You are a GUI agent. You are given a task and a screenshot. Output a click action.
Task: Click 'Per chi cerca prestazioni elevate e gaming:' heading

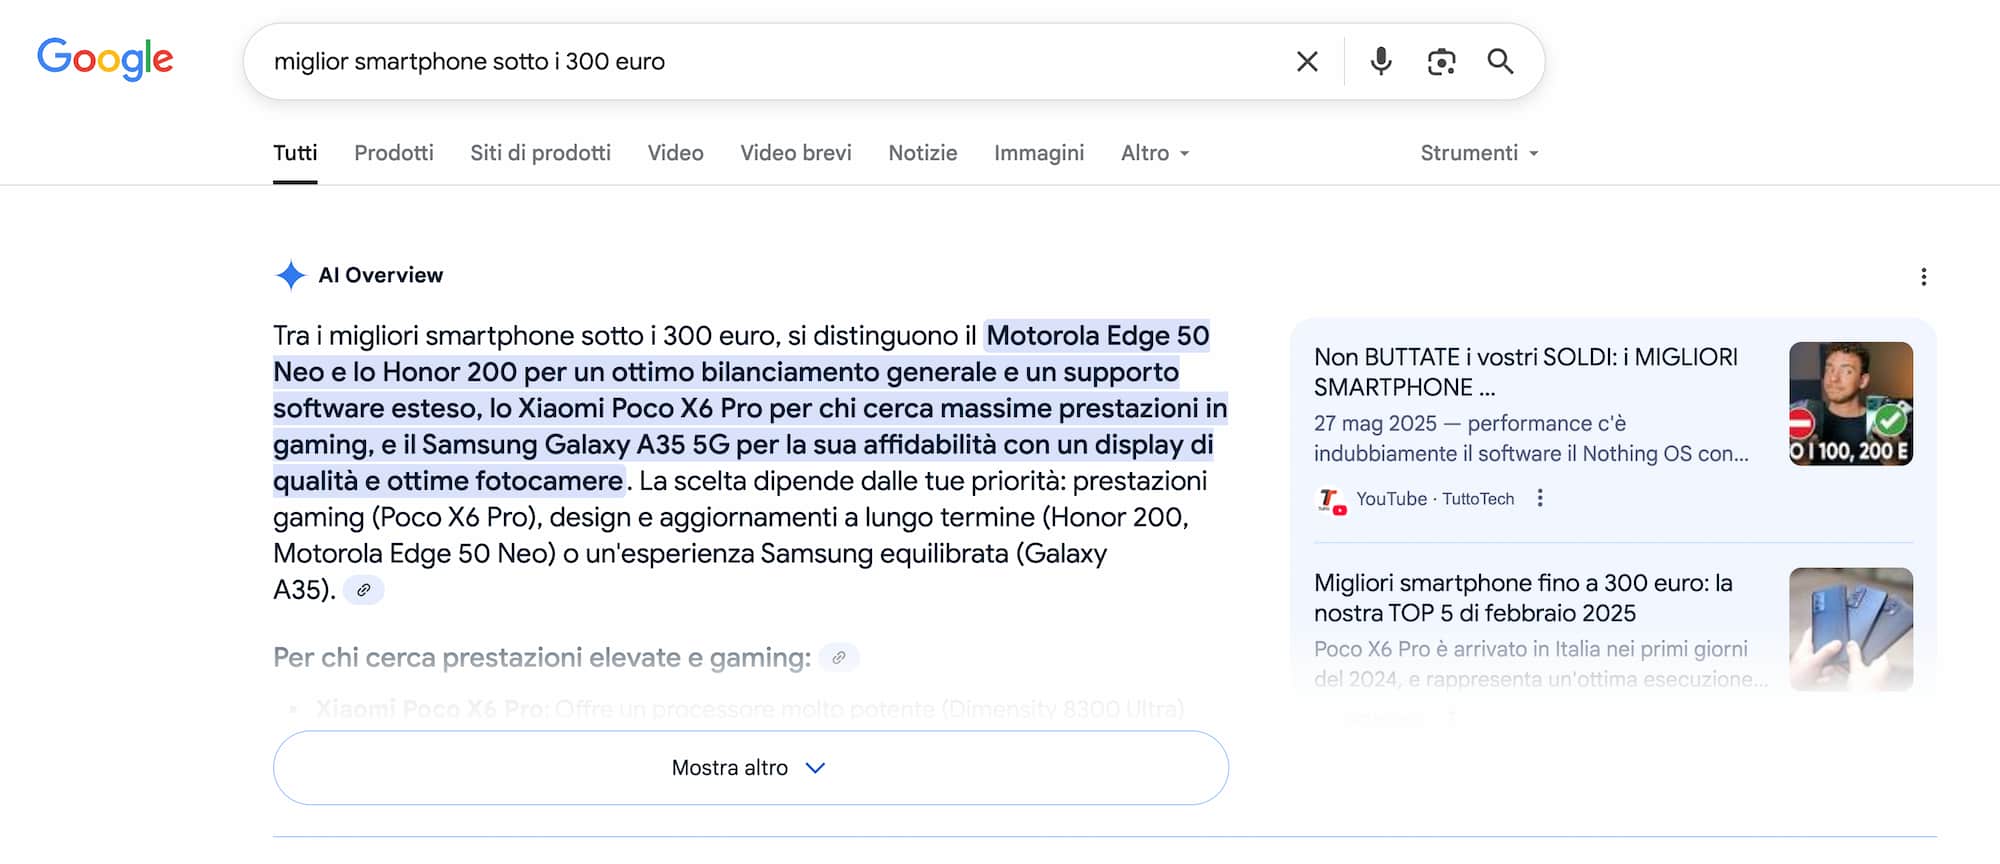pyautogui.click(x=542, y=658)
